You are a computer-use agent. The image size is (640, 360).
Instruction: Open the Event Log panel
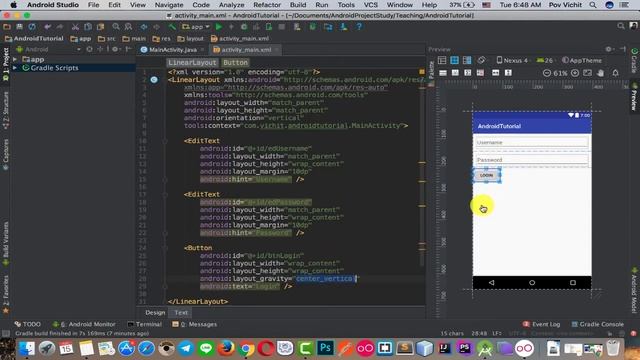click(541, 324)
